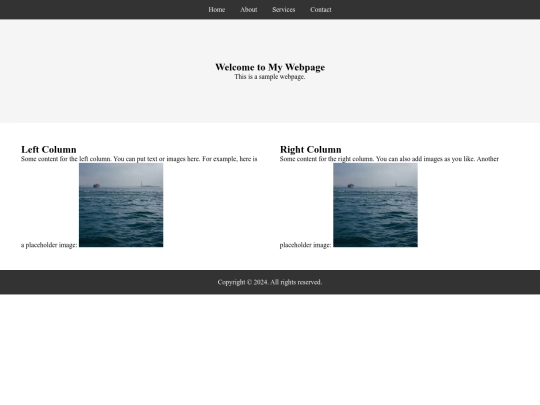Click the 'This is a sample webpage.' text
Image resolution: width=540 pixels, height=405 pixels.
coord(270,77)
